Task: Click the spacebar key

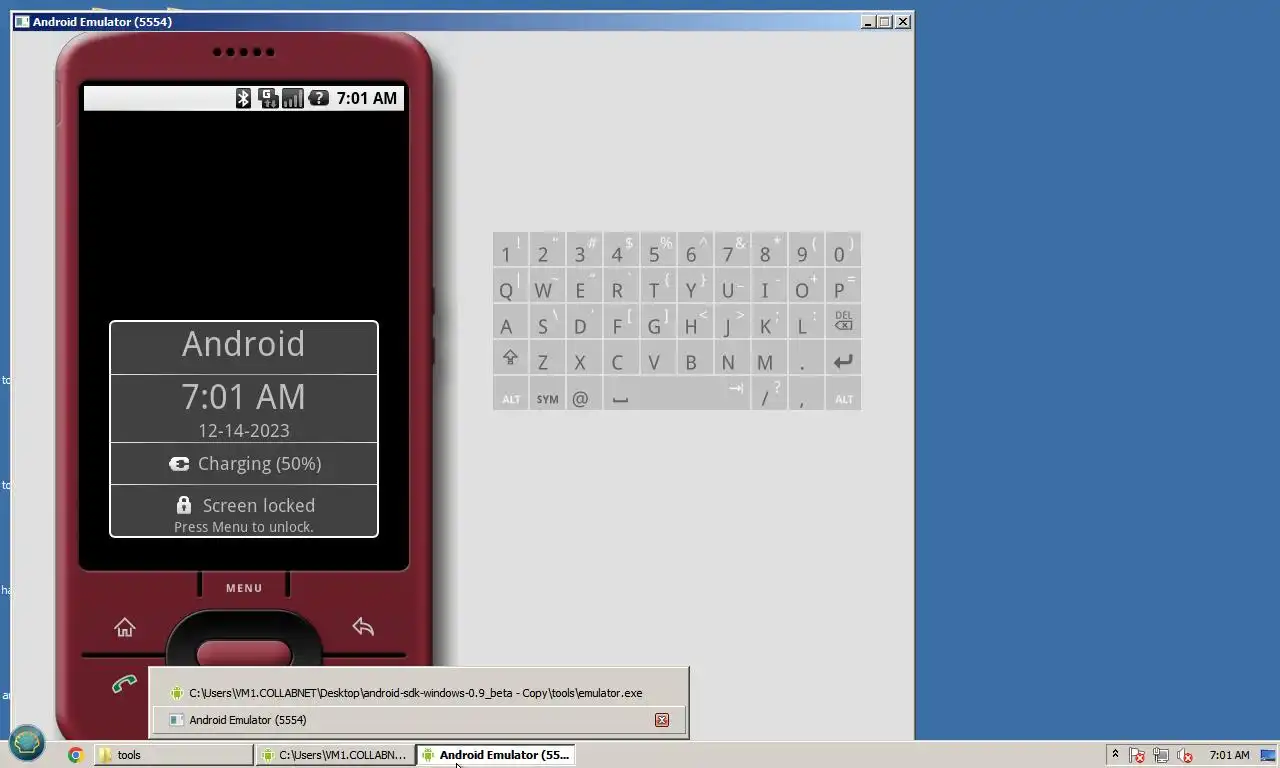Action: coord(676,394)
